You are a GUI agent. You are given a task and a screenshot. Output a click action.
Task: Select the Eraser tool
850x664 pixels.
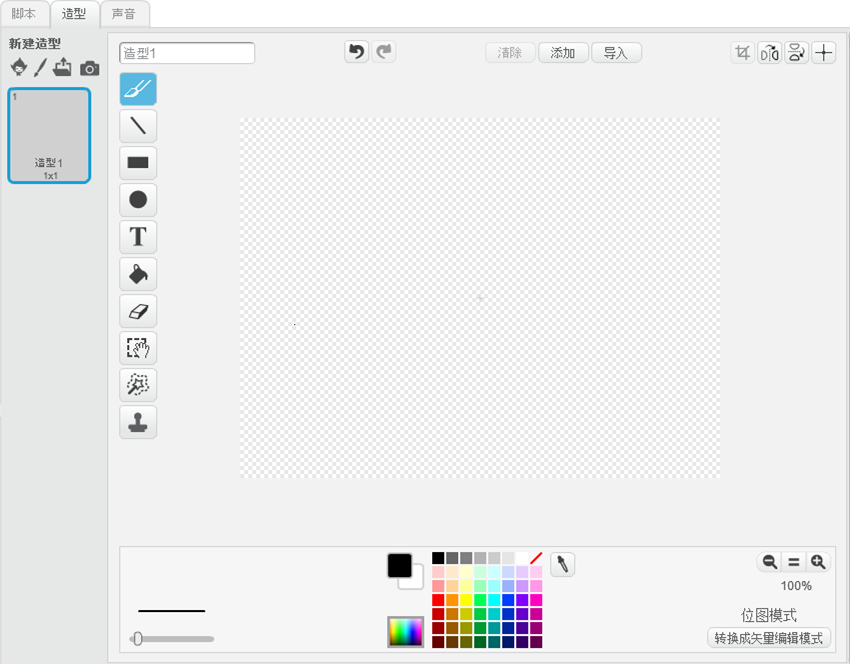[138, 311]
